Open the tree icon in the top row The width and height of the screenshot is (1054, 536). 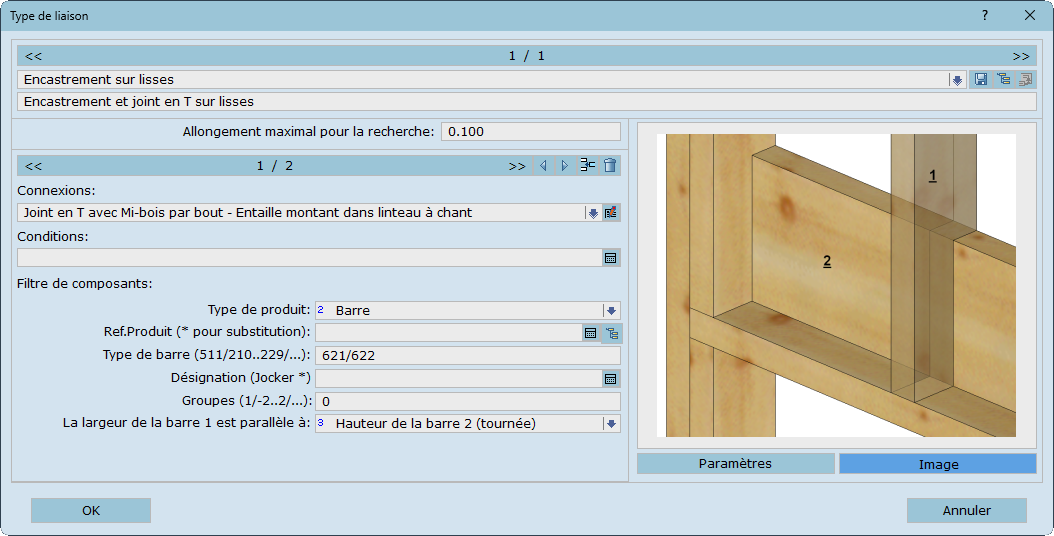click(x=1003, y=79)
